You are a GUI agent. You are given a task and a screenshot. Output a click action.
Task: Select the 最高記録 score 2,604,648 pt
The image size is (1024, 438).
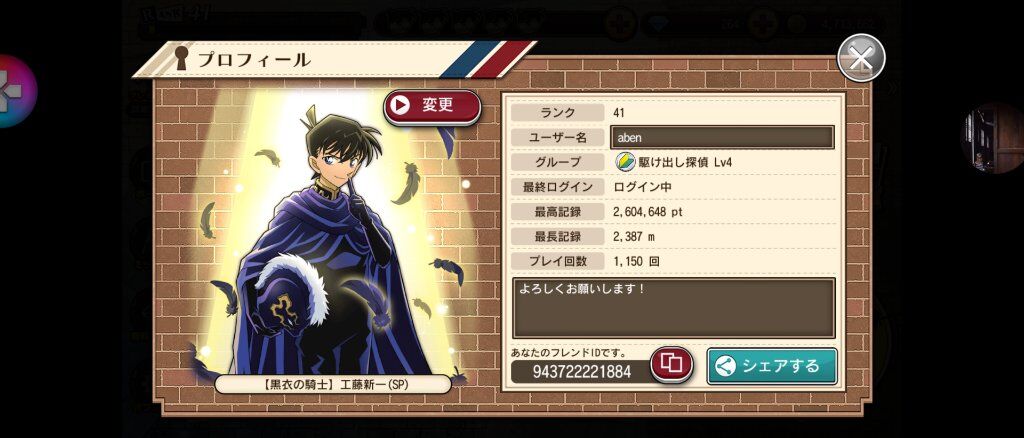point(647,211)
